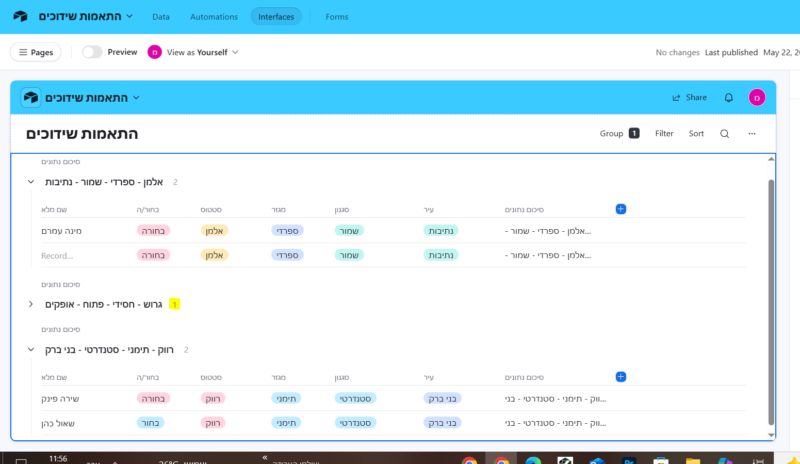
Task: Collapse the אלמן - ספרדי - שמור - נתיבות group
Action: pyautogui.click(x=31, y=182)
